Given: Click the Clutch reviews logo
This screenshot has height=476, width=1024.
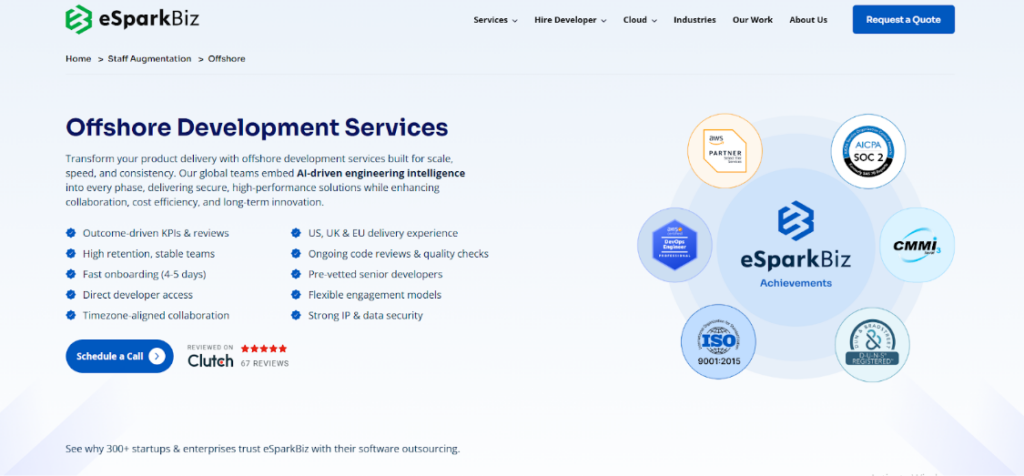Looking at the screenshot, I should click(210, 360).
